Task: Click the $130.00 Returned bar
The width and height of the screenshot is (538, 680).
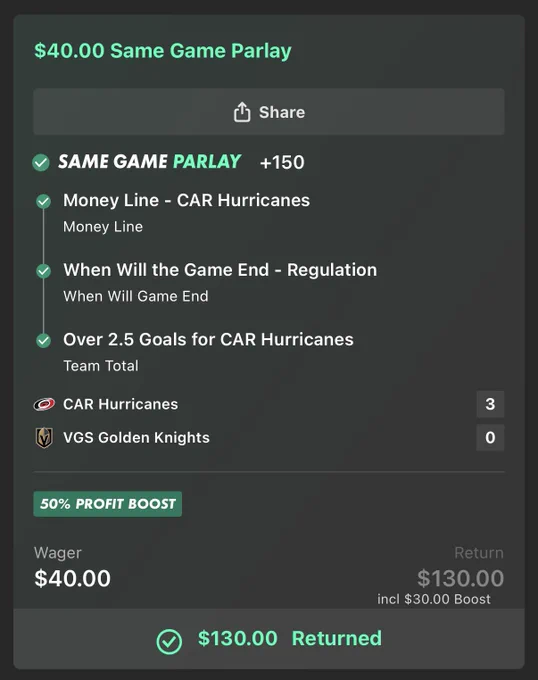Action: 269,639
